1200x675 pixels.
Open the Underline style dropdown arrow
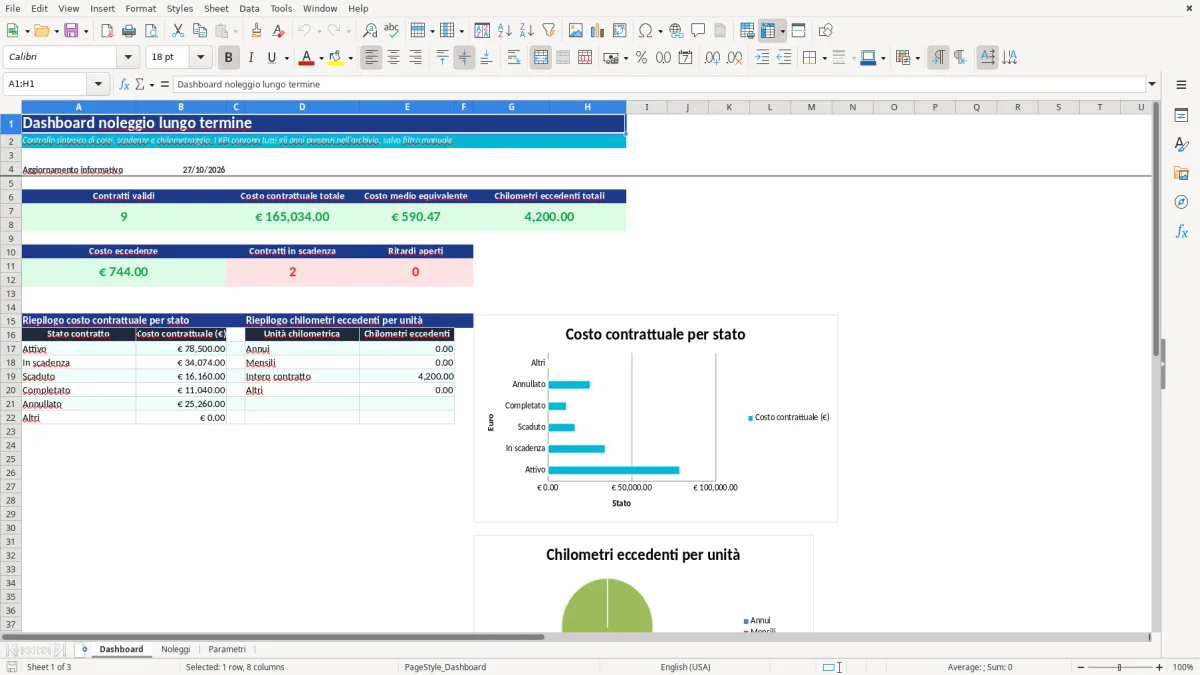pyautogui.click(x=286, y=58)
